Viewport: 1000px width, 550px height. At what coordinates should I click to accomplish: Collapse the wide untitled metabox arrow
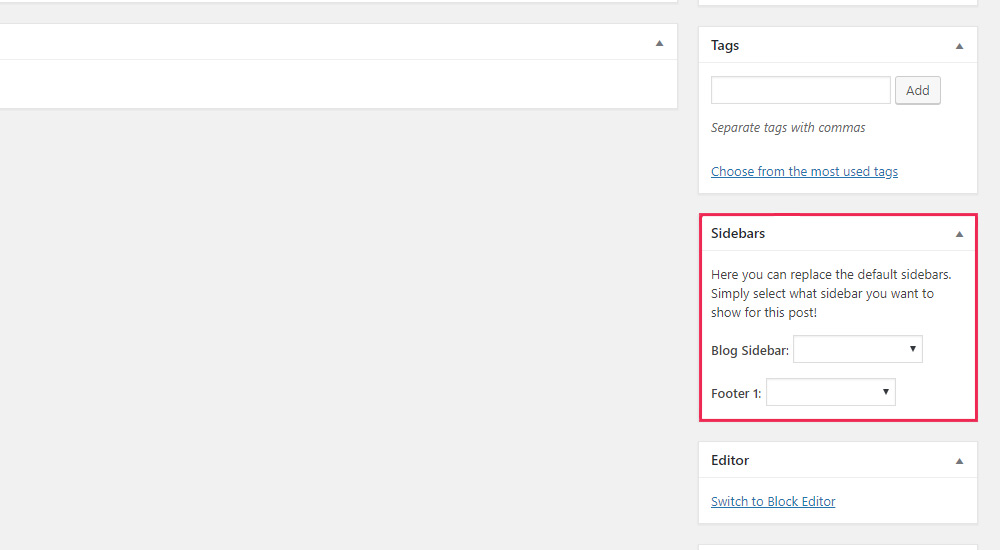click(x=659, y=43)
